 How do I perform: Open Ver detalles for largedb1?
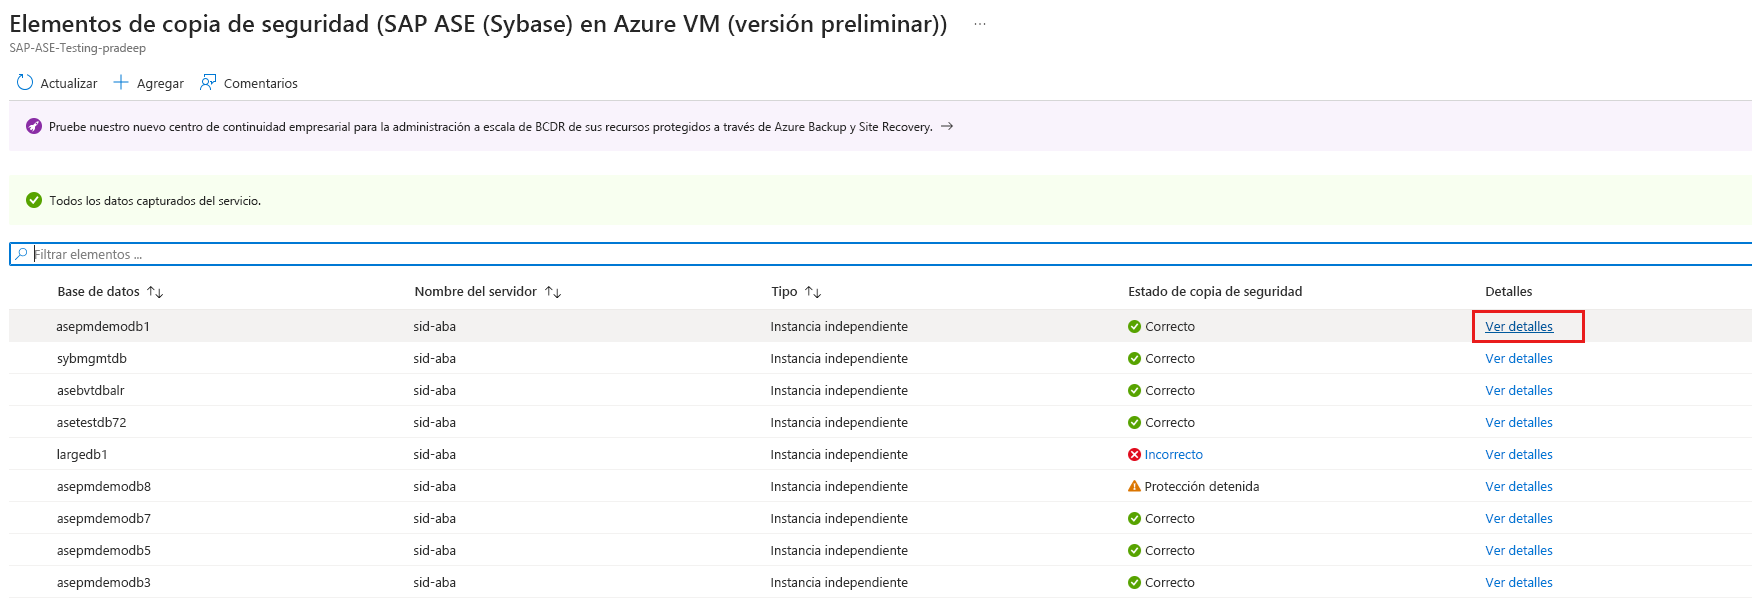[x=1518, y=455]
